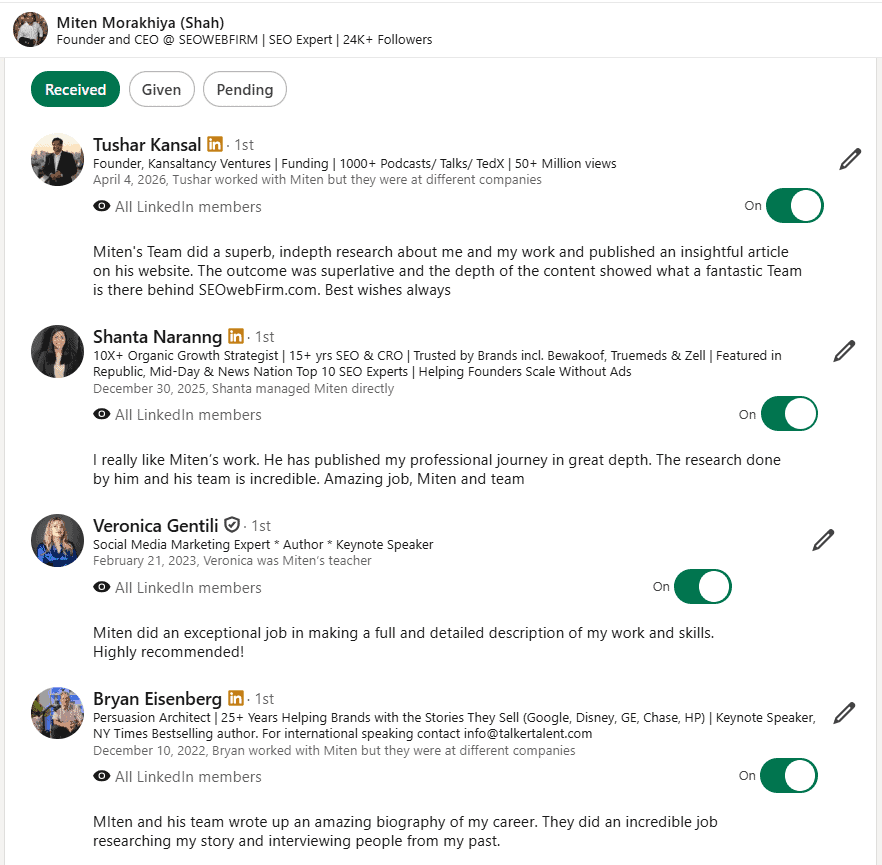Click LinkedIn badge beside Shanta Naranng
The height and width of the screenshot is (865, 882).
236,336
